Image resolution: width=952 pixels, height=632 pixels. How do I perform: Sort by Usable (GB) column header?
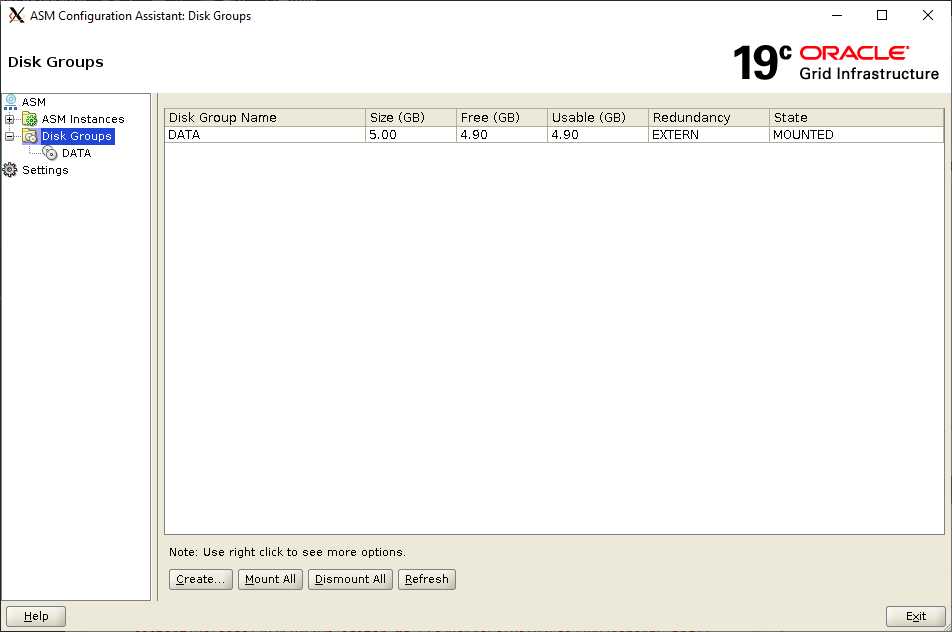(598, 117)
